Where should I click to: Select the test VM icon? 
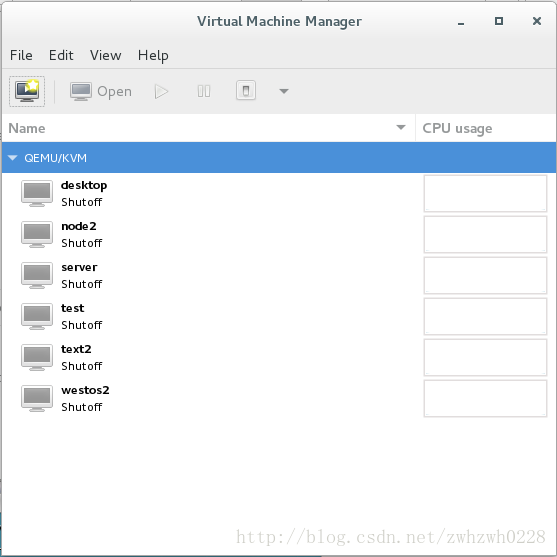tap(37, 316)
